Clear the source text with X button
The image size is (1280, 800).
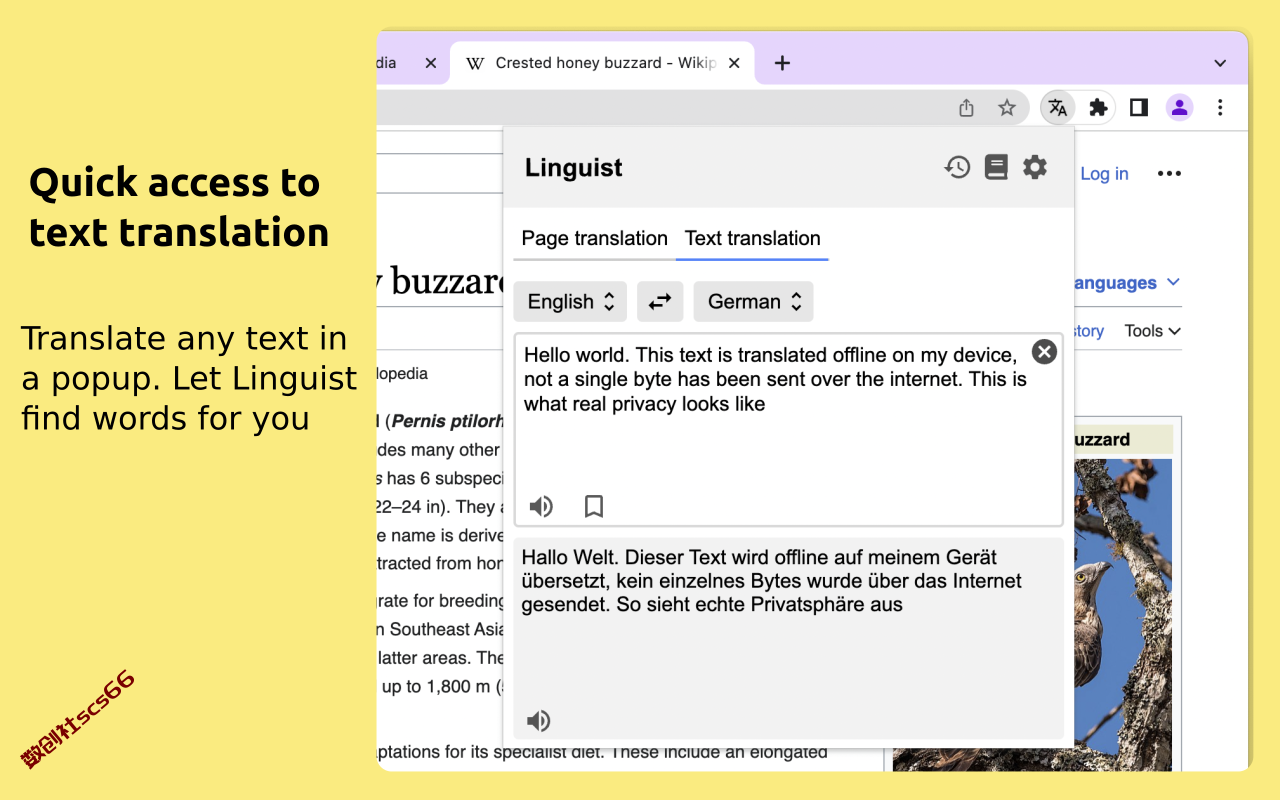point(1044,351)
